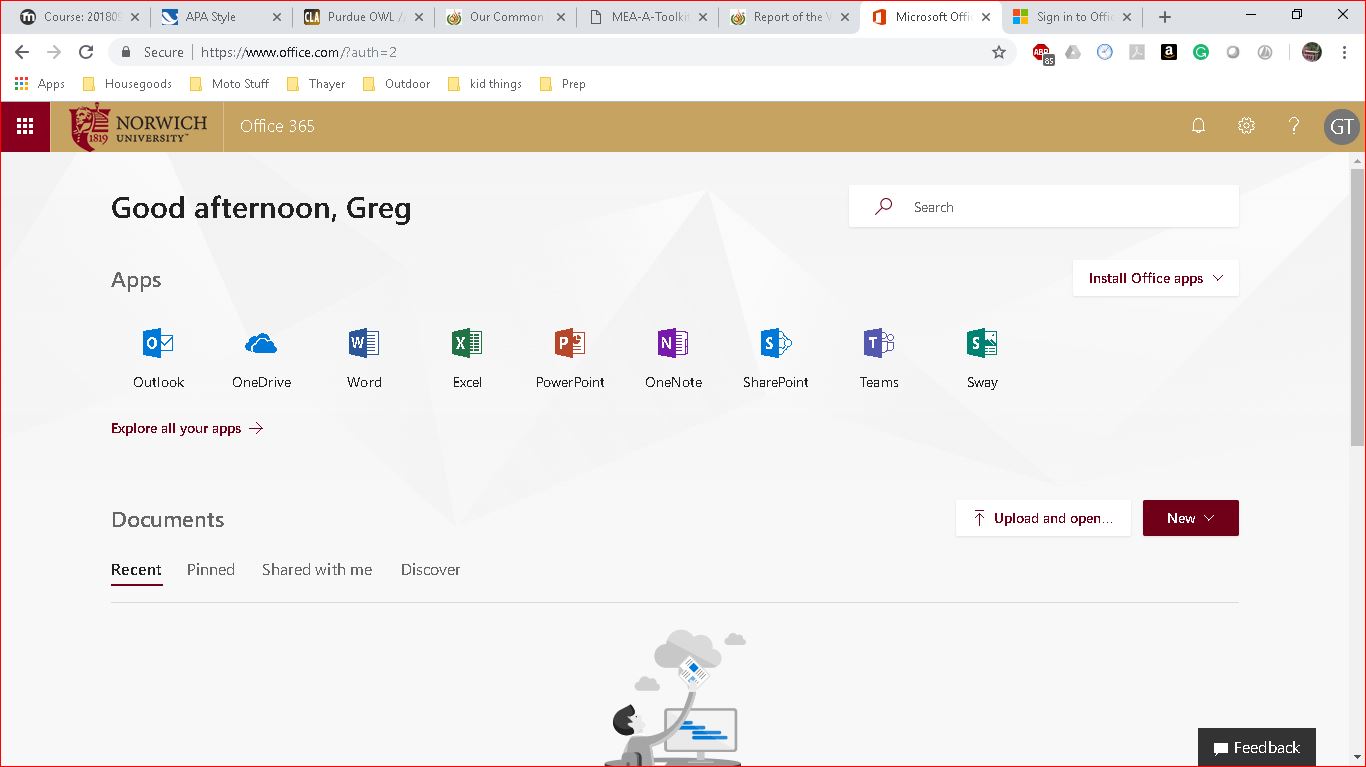The width and height of the screenshot is (1366, 767).
Task: Open the notifications bell
Action: (x=1198, y=126)
